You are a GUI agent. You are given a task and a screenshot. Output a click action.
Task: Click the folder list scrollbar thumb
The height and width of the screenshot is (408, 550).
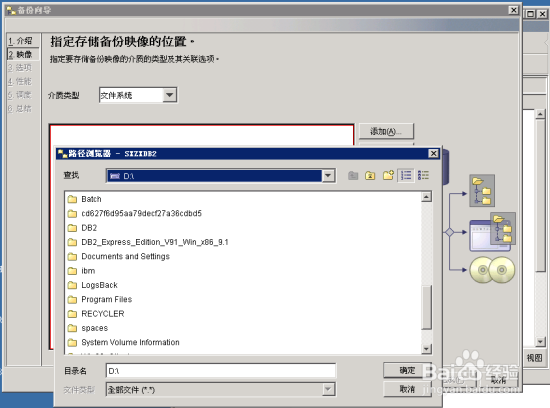pos(426,307)
